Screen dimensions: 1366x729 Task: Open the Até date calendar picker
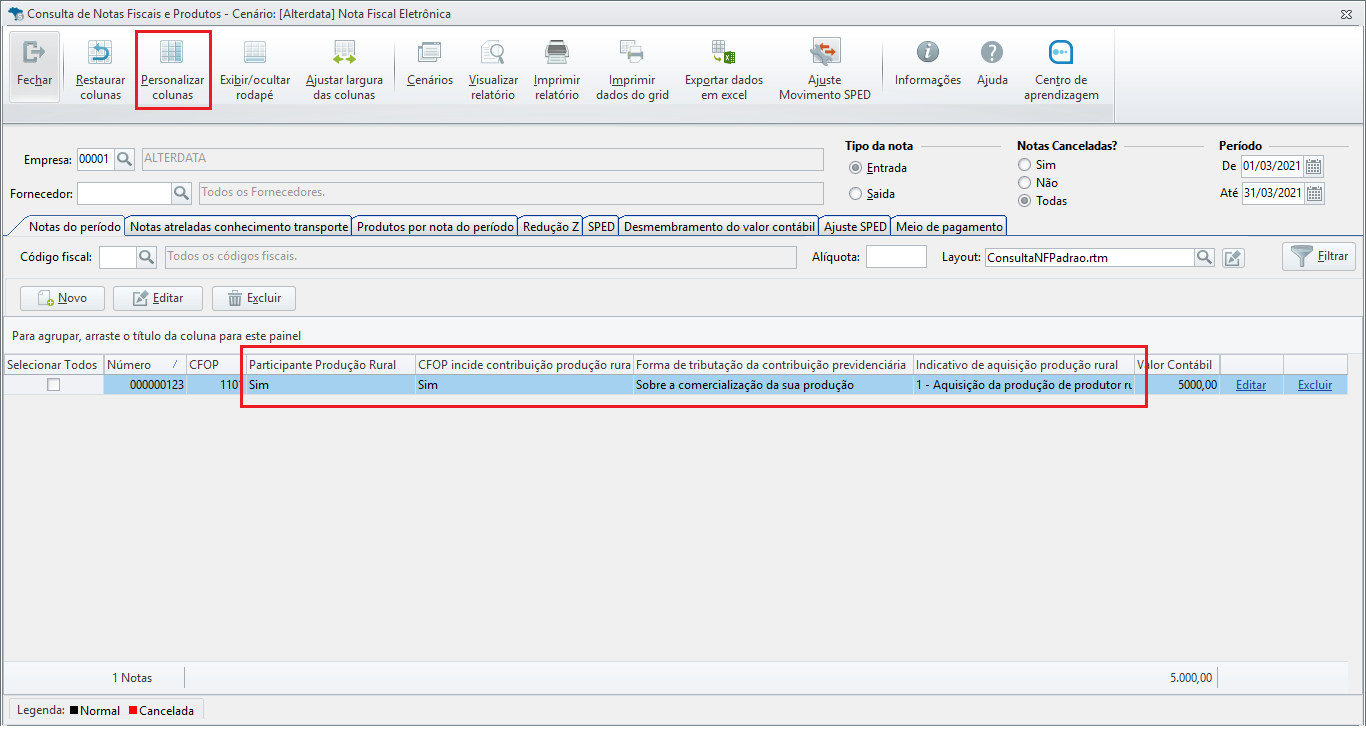pos(1314,194)
